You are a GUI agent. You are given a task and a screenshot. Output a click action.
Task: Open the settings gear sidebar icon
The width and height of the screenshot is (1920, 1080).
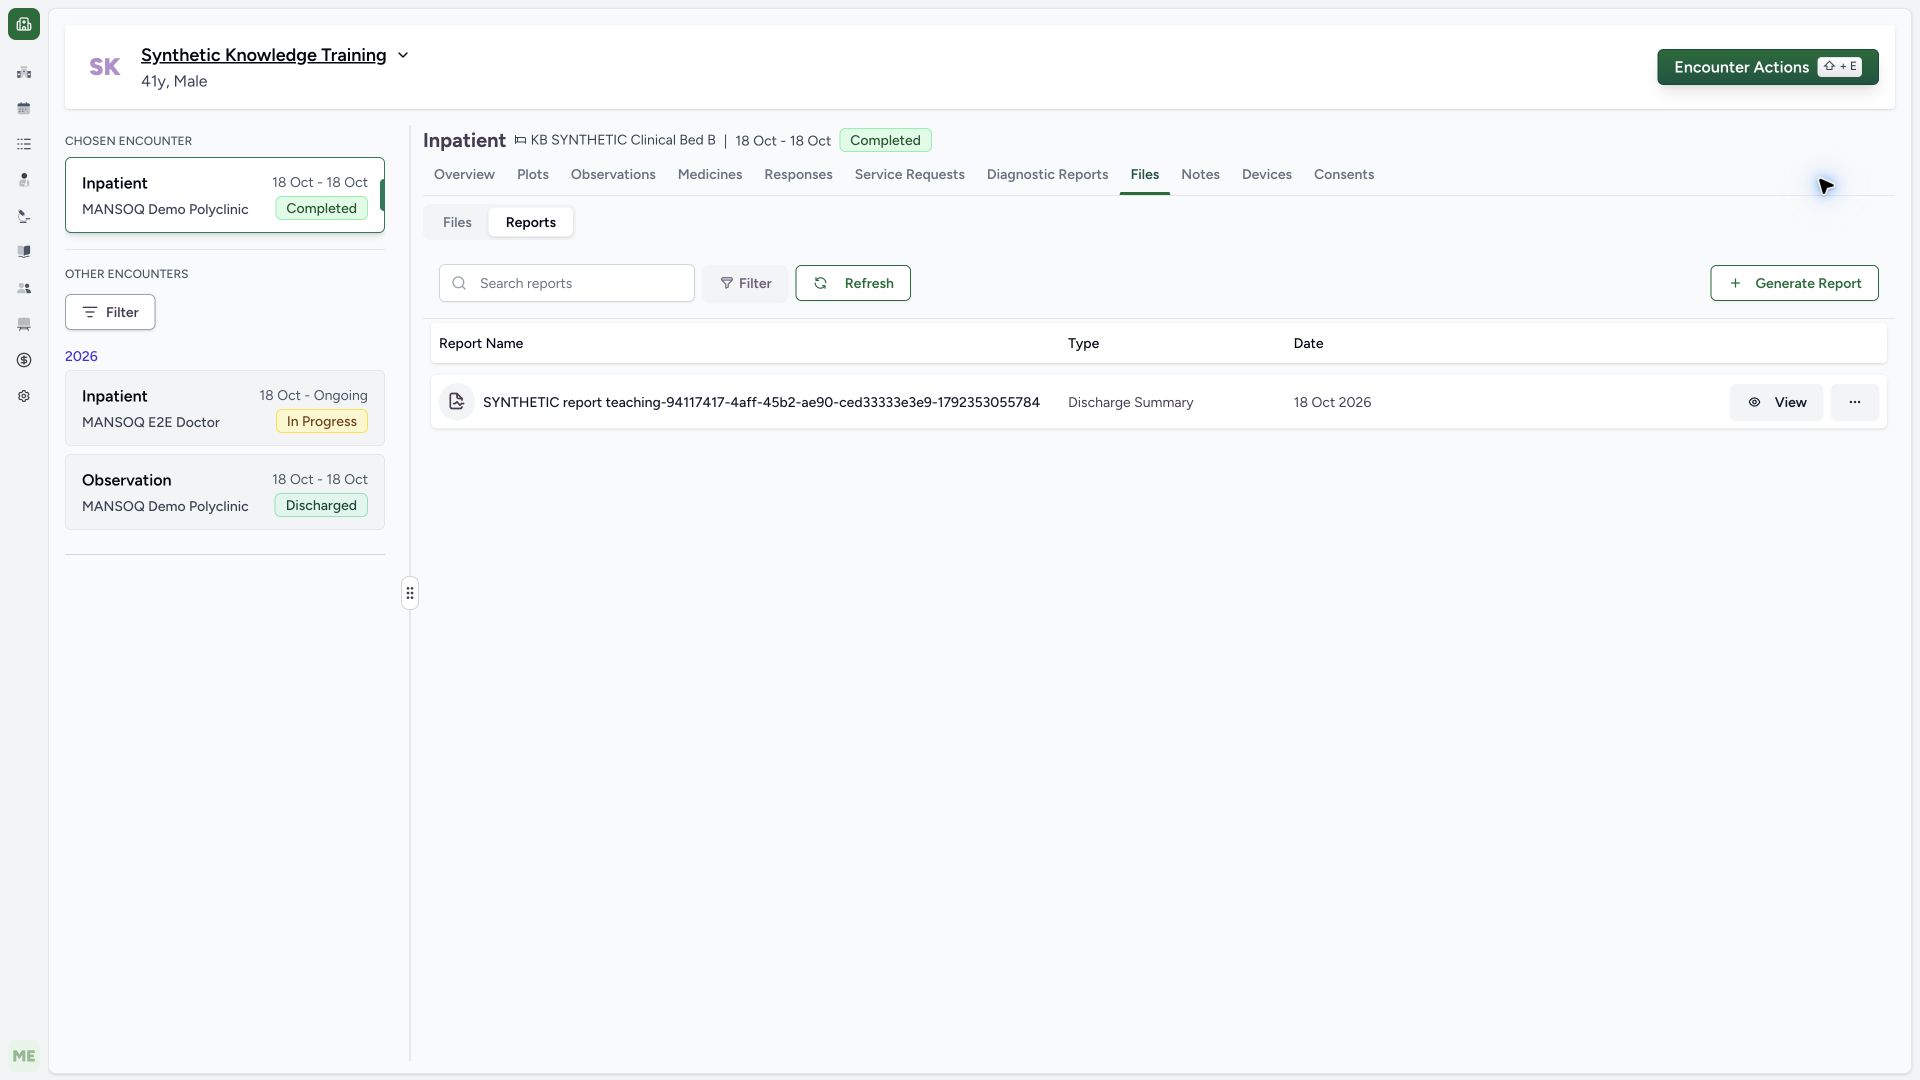click(24, 396)
